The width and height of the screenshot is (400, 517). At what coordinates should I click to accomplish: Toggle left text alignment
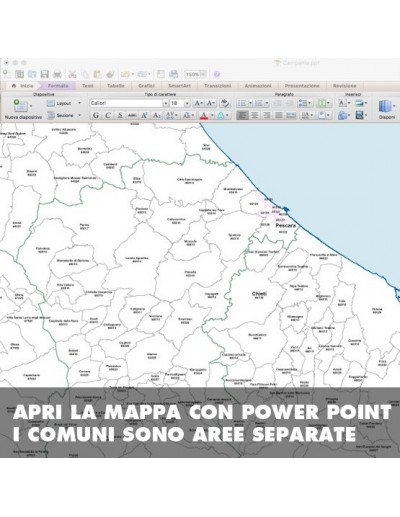click(x=242, y=115)
